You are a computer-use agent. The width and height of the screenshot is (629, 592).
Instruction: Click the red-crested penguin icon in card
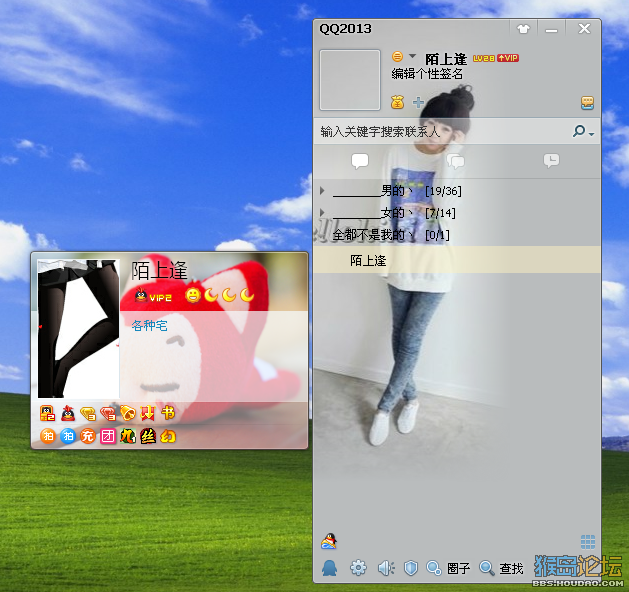[x=68, y=413]
